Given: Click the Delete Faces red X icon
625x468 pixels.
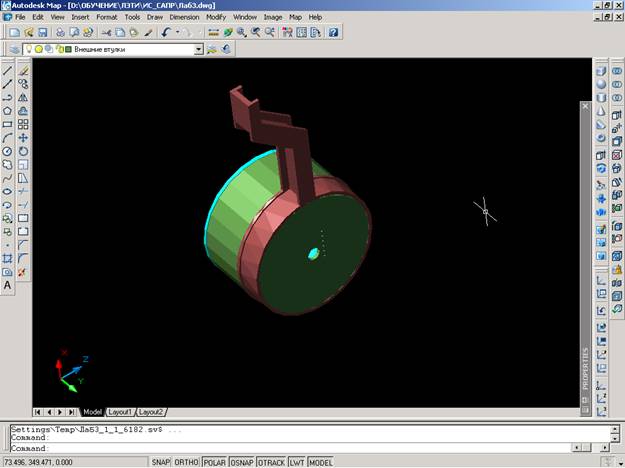Looking at the screenshot, I should coord(617,155).
